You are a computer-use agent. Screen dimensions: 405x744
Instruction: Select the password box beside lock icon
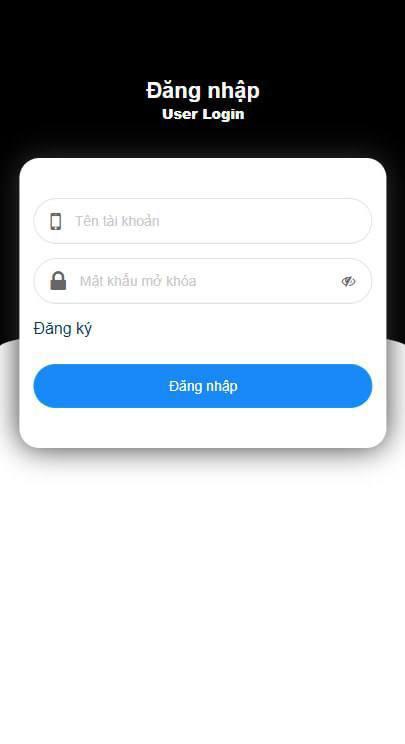(202, 281)
